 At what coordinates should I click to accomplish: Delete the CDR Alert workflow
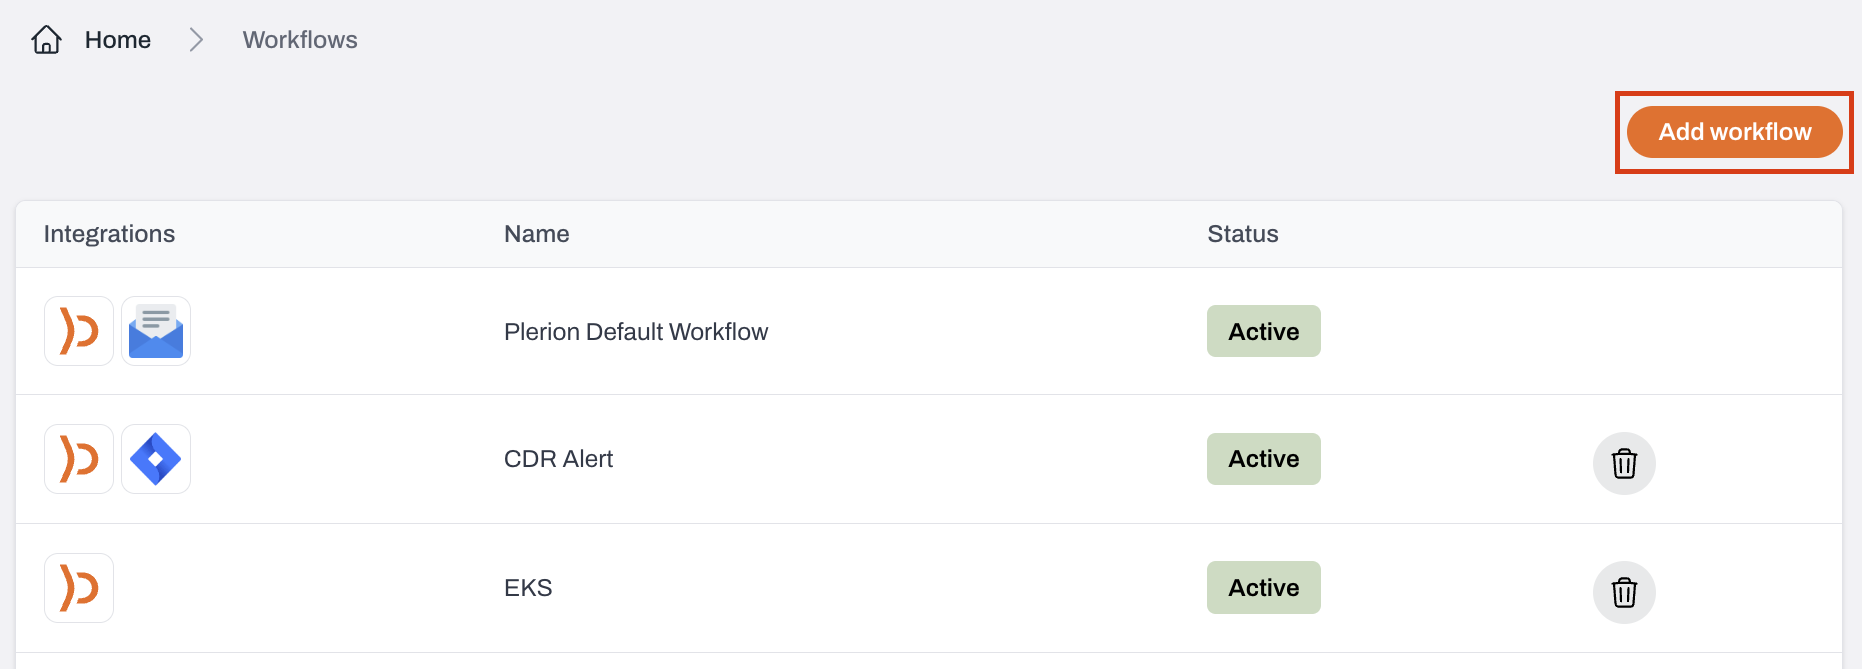[x=1624, y=463]
